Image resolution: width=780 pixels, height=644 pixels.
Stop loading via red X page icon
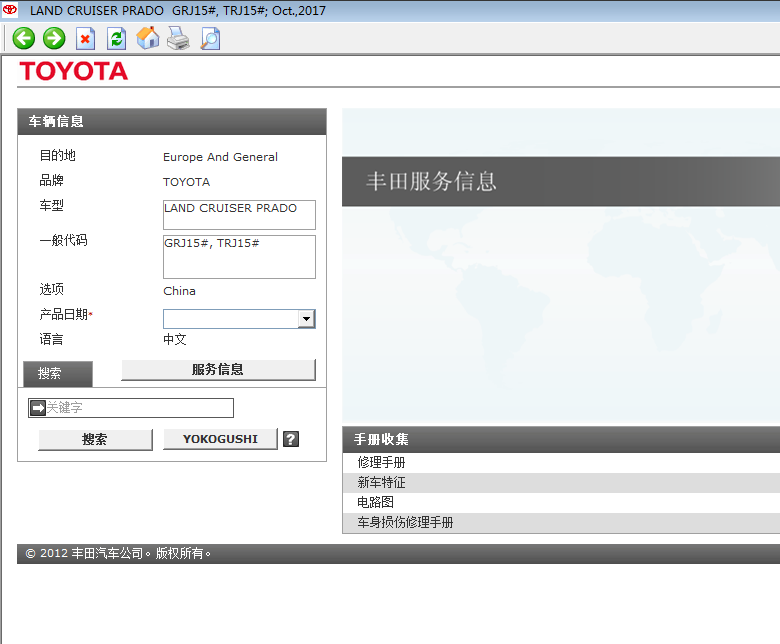(85, 38)
